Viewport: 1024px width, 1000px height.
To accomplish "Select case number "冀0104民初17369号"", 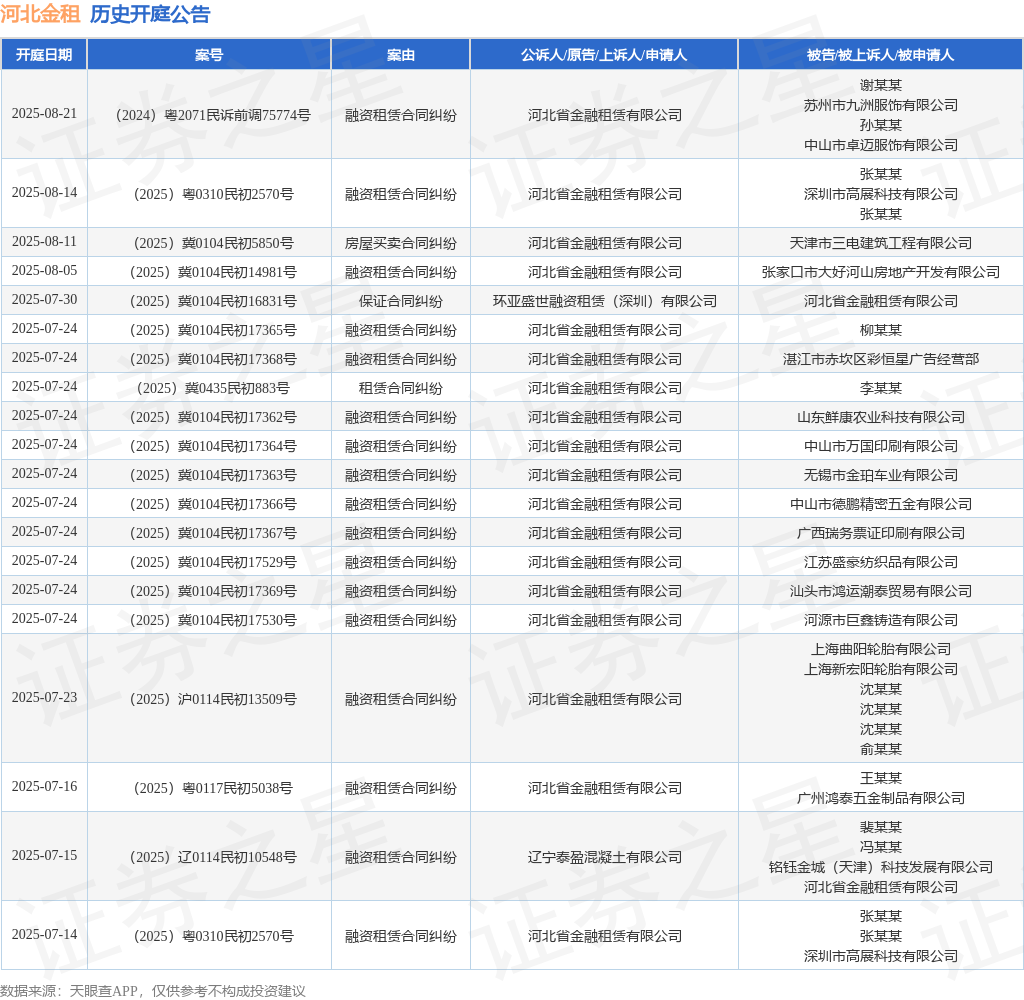I will (238, 591).
